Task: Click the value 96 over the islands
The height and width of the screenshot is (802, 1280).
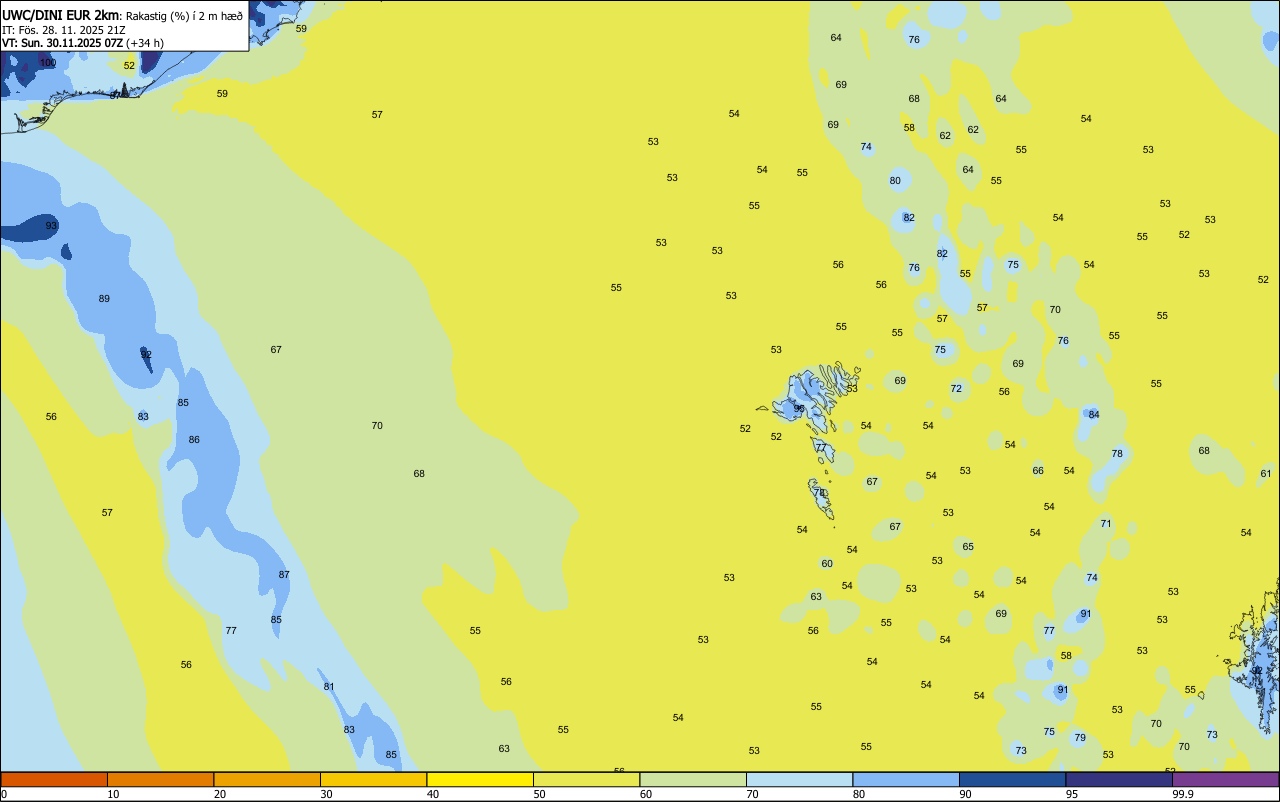Action: 799,408
